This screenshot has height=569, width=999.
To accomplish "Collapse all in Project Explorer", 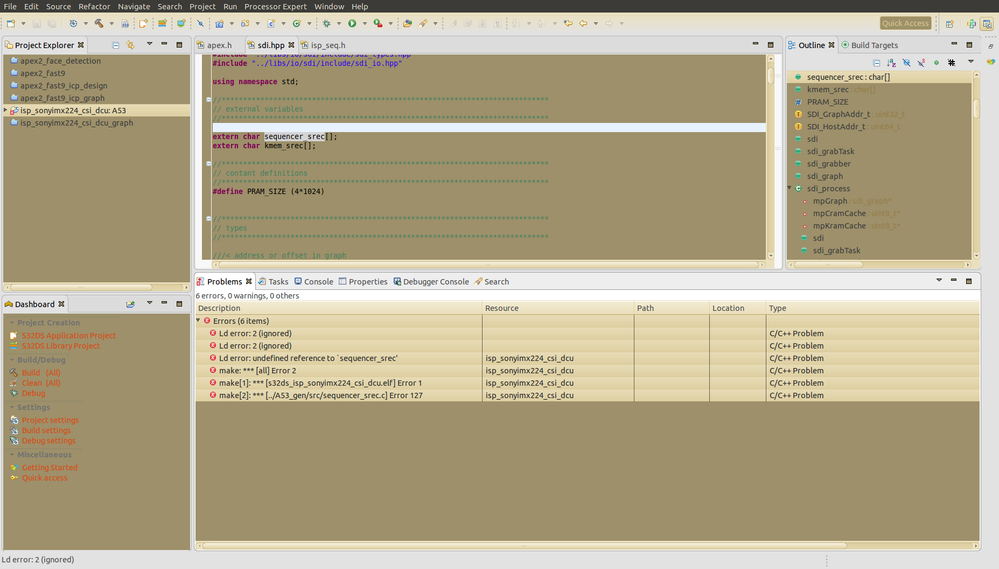I will point(116,45).
